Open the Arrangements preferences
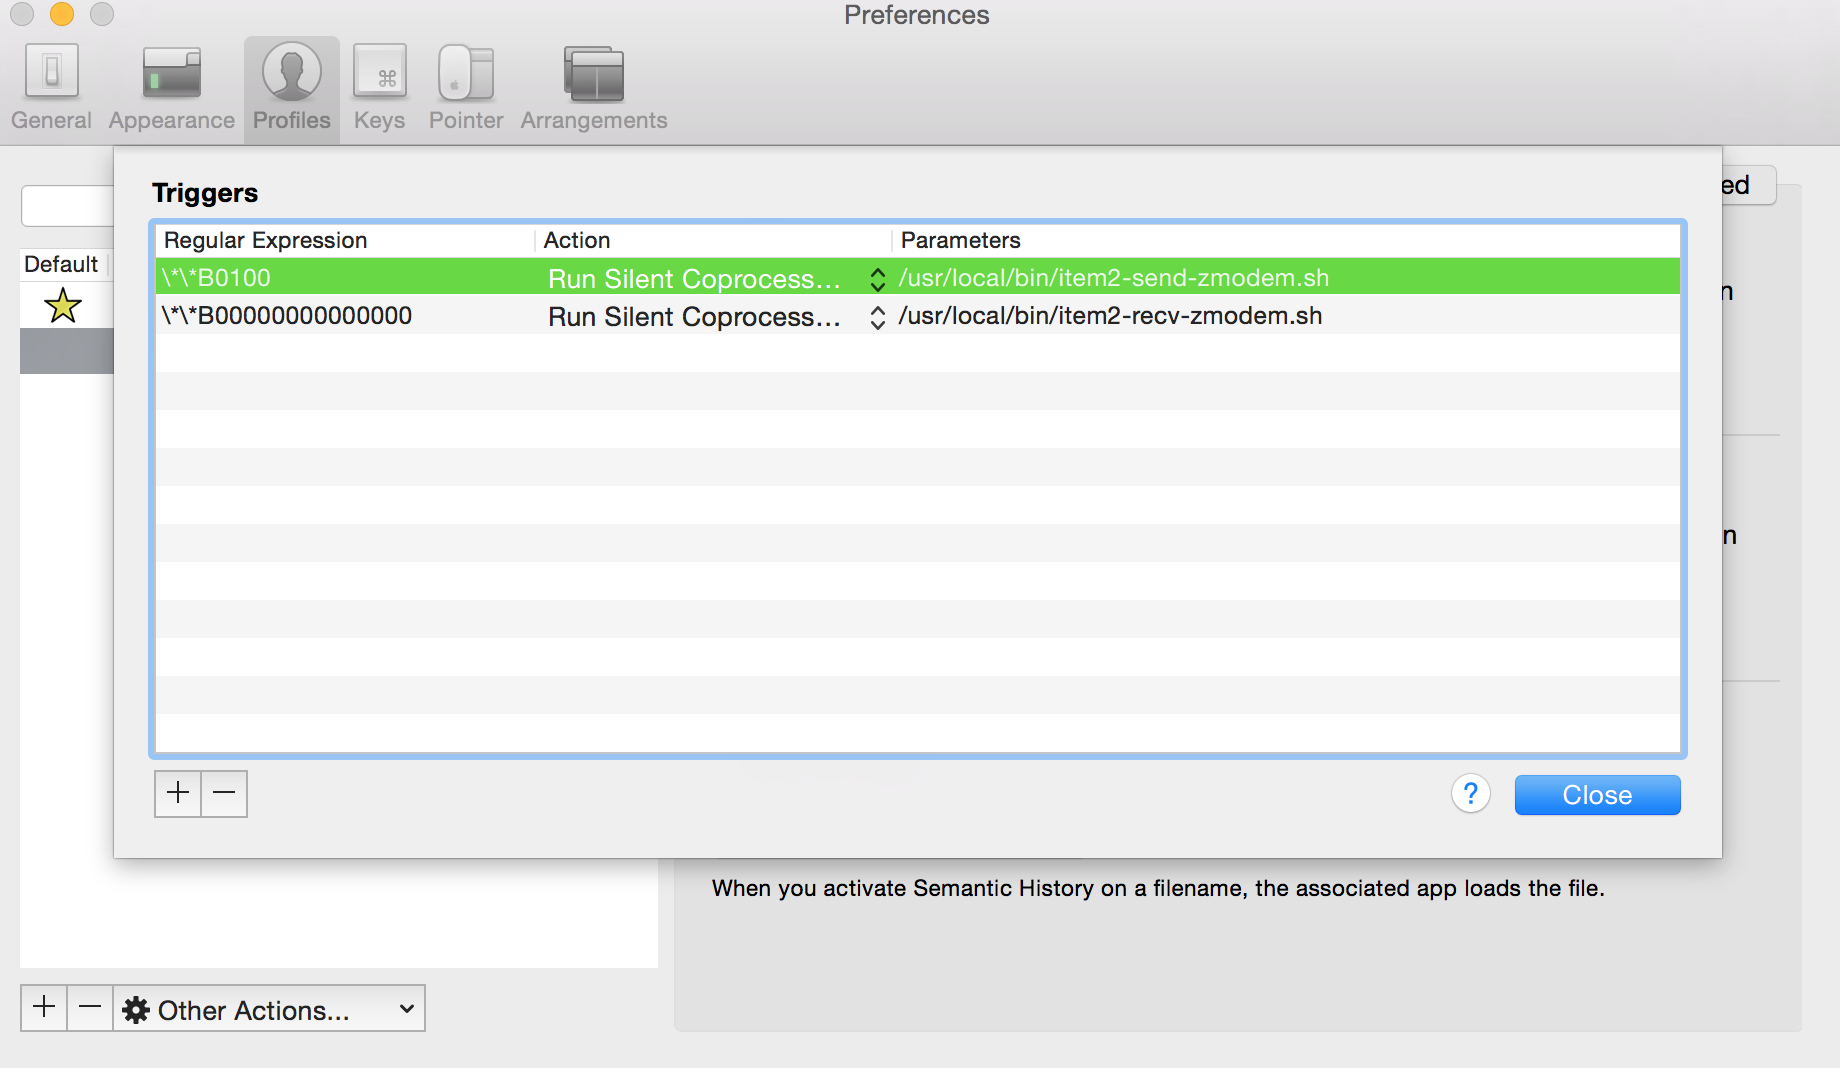Viewport: 1840px width, 1068px height. coord(594,88)
